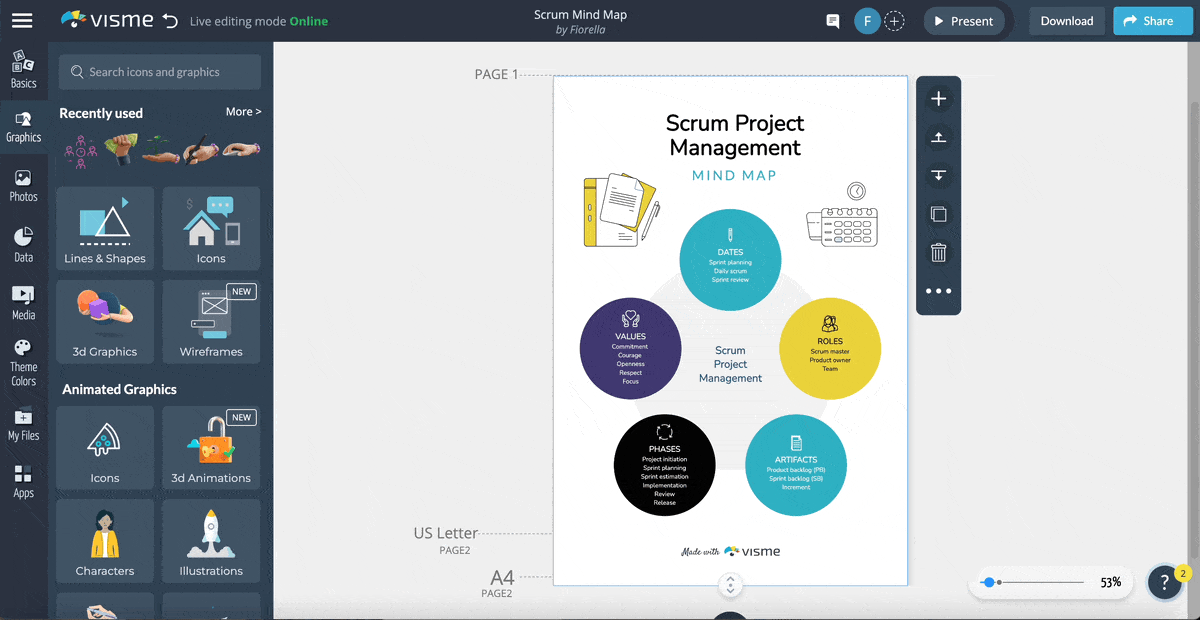Image resolution: width=1200 pixels, height=620 pixels.
Task: Open comments via the speech bubble icon
Action: 831,20
